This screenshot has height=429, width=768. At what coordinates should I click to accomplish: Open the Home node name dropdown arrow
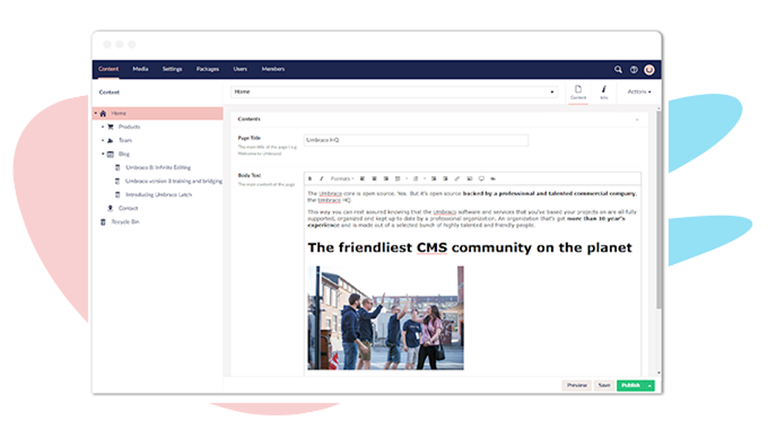click(x=552, y=92)
